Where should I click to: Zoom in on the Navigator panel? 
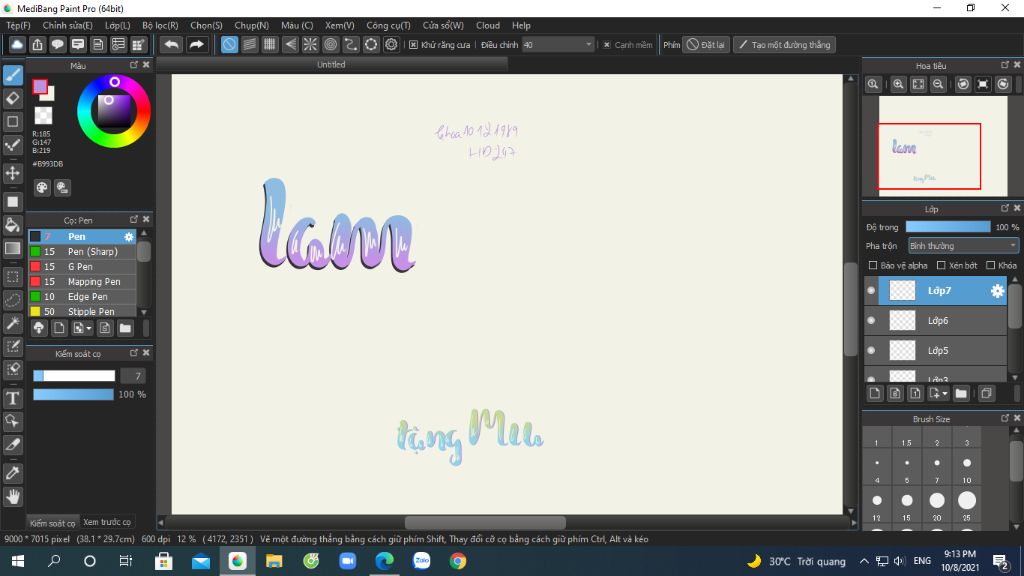[x=899, y=84]
